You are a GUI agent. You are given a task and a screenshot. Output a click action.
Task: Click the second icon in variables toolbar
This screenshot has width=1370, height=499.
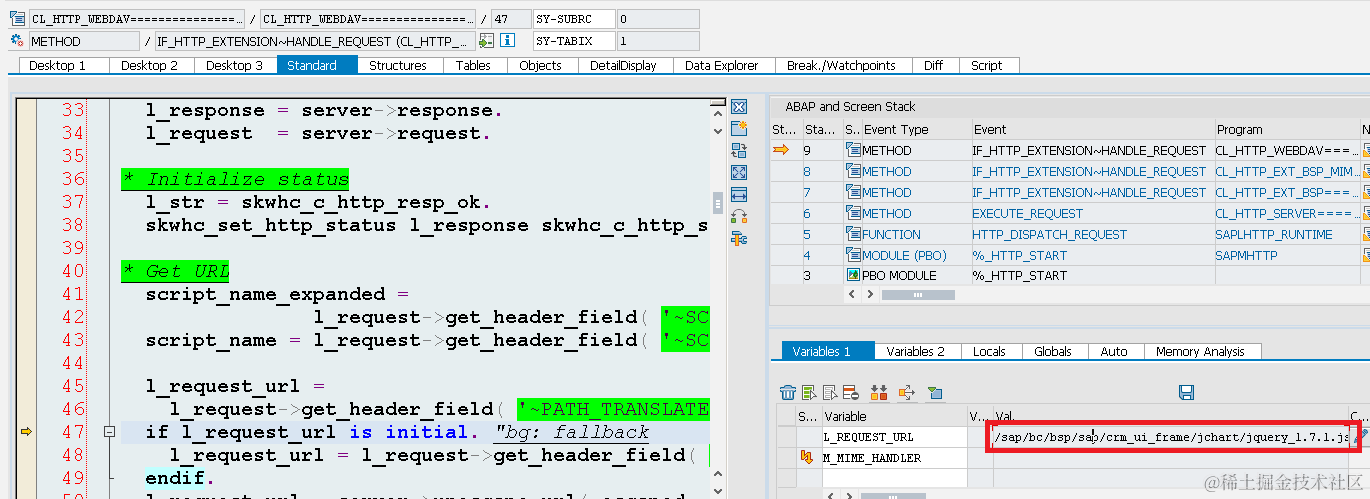809,392
